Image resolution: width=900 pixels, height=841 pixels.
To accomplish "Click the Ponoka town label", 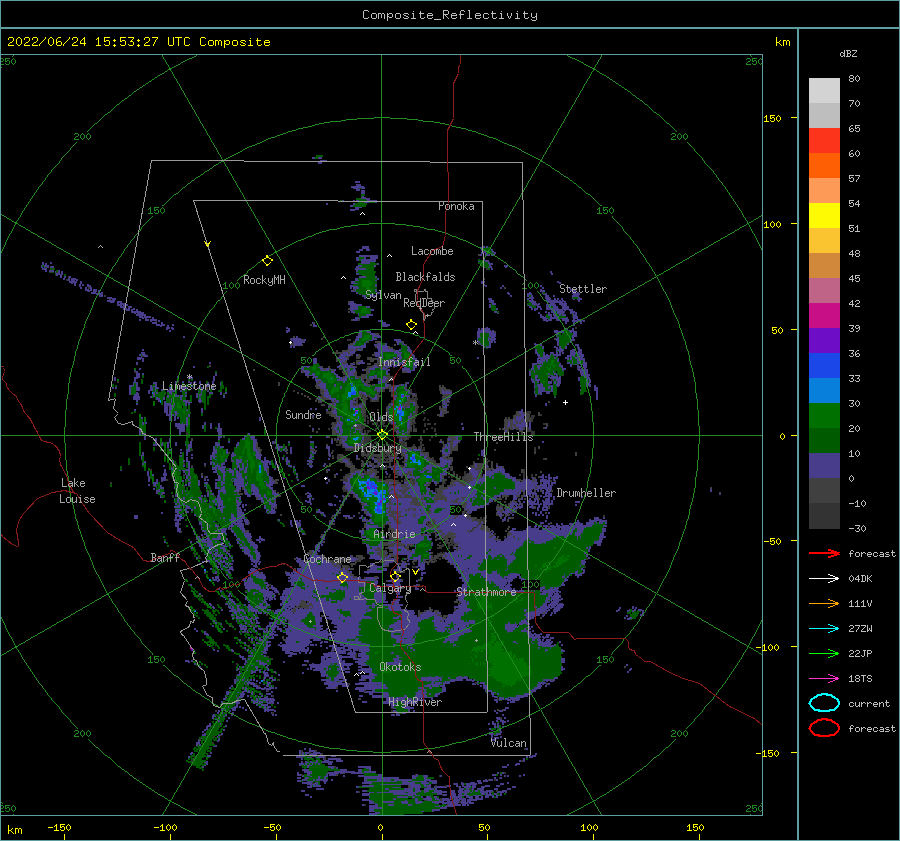I will pos(456,206).
